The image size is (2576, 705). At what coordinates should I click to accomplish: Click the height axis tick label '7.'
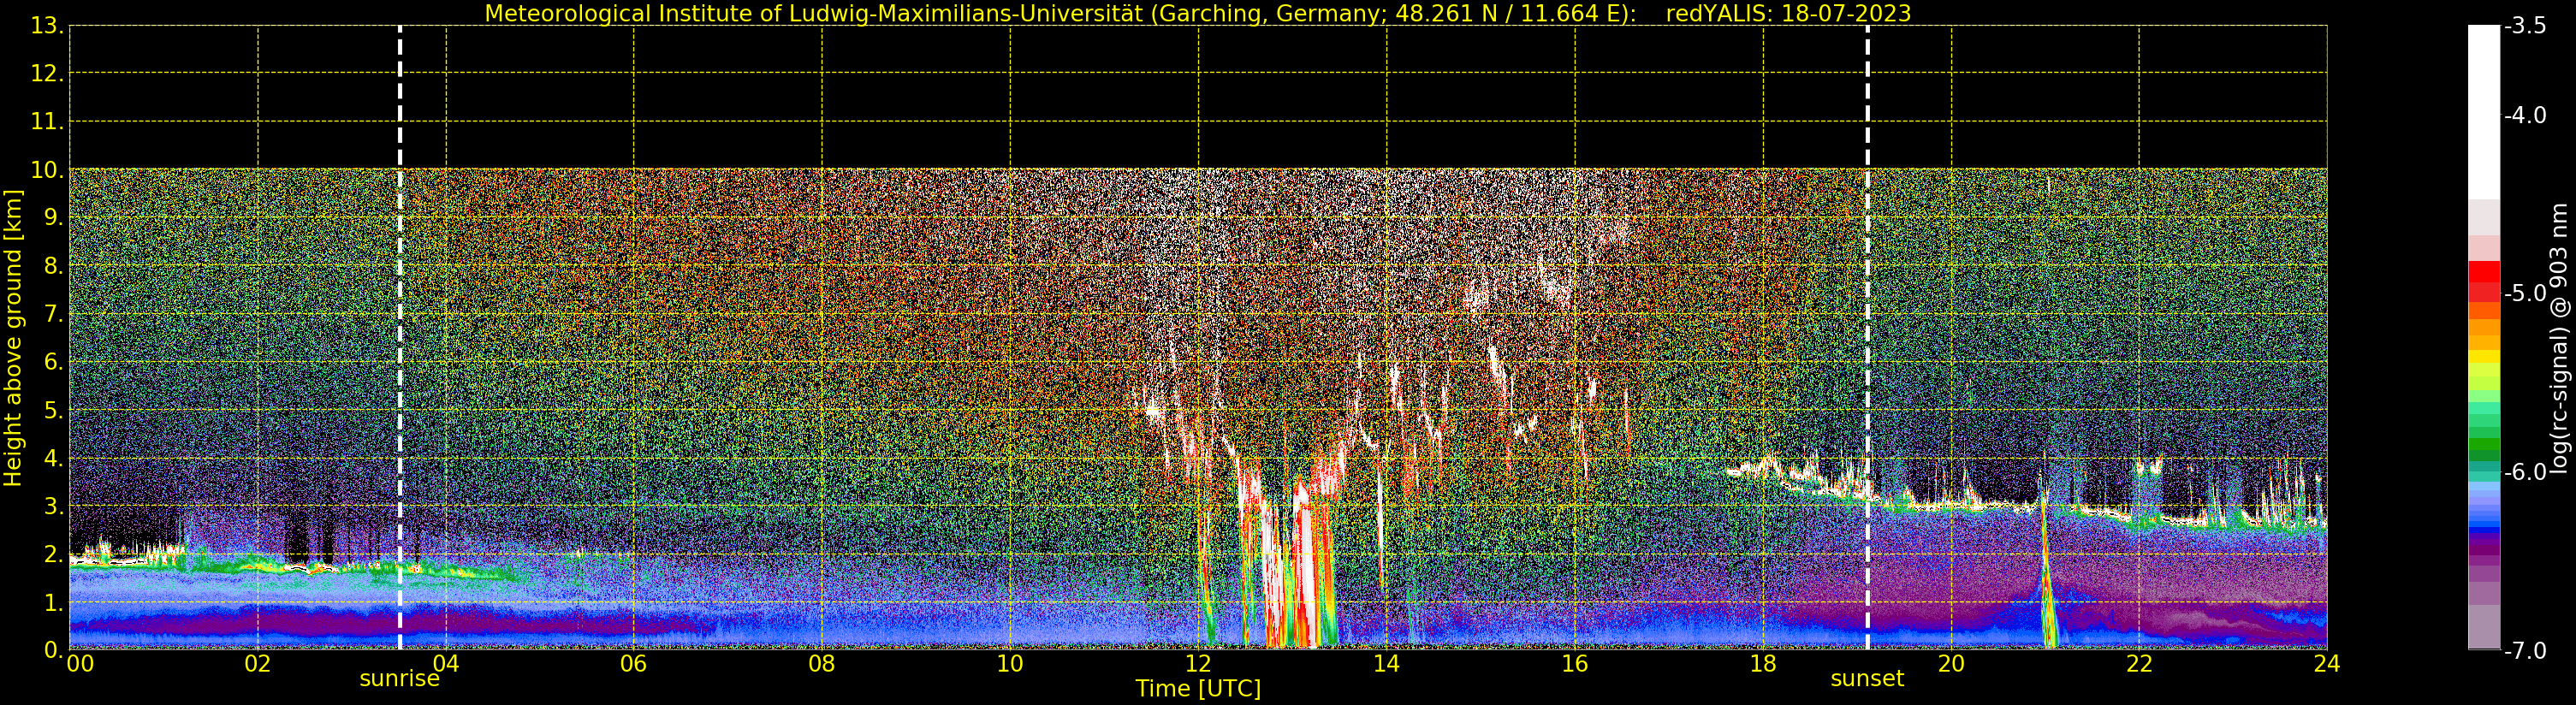pos(53,314)
